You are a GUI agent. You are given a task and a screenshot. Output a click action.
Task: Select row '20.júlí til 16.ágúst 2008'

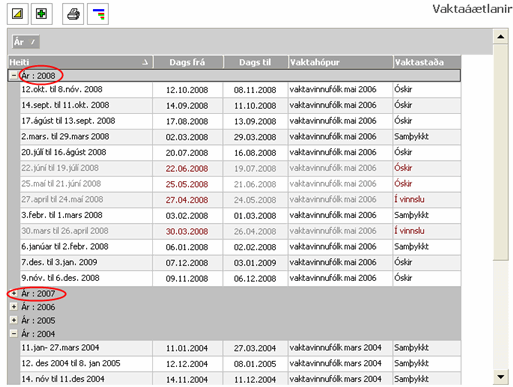pos(240,152)
